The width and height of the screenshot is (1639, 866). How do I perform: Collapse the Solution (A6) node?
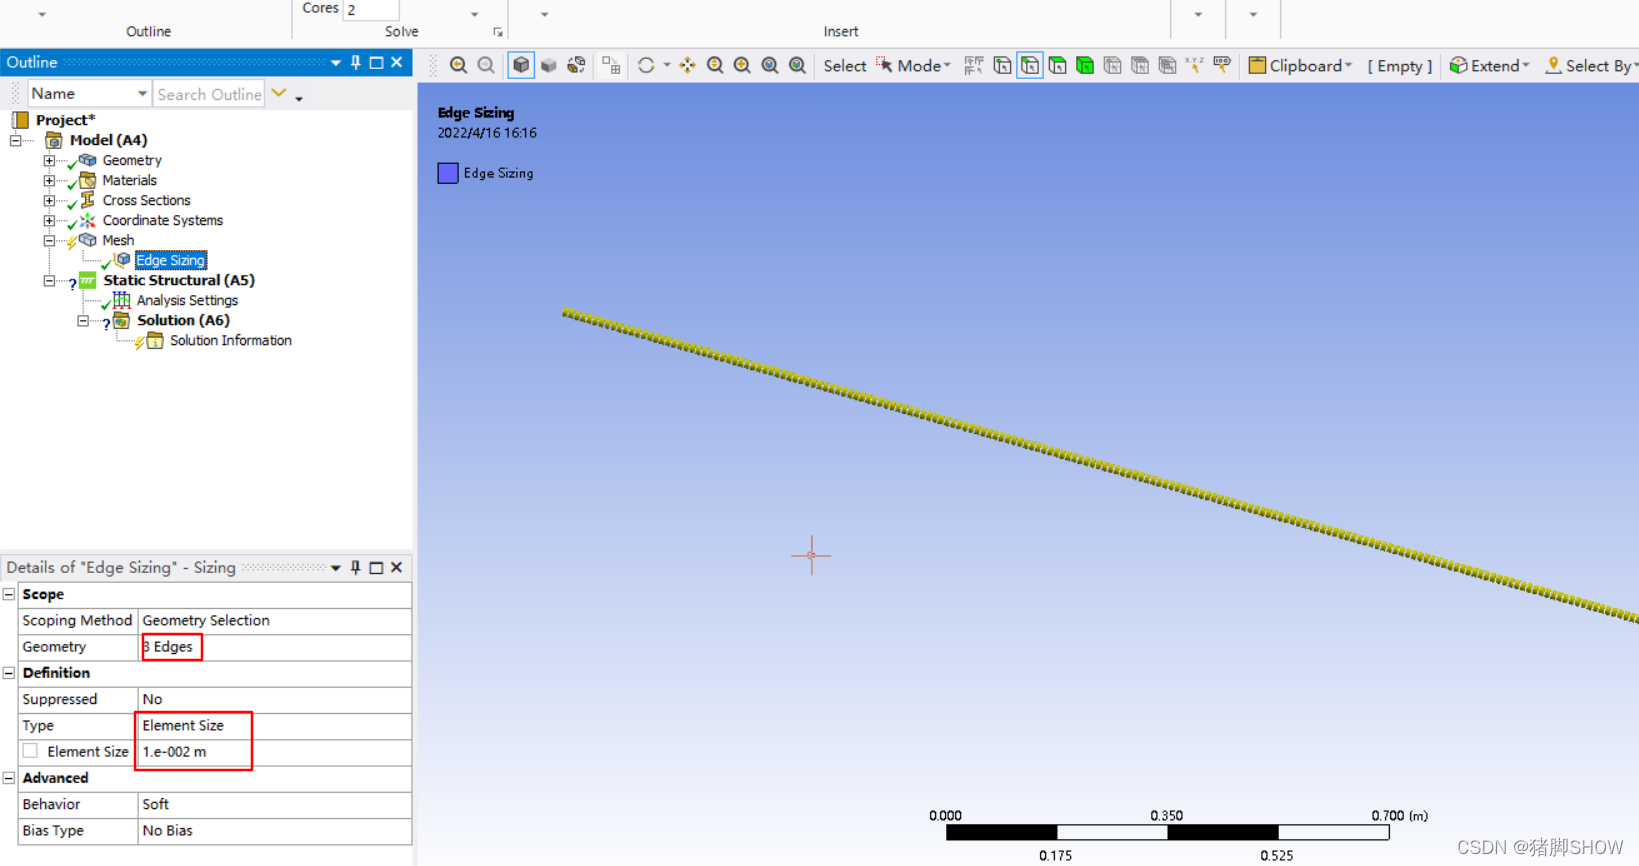(83, 321)
